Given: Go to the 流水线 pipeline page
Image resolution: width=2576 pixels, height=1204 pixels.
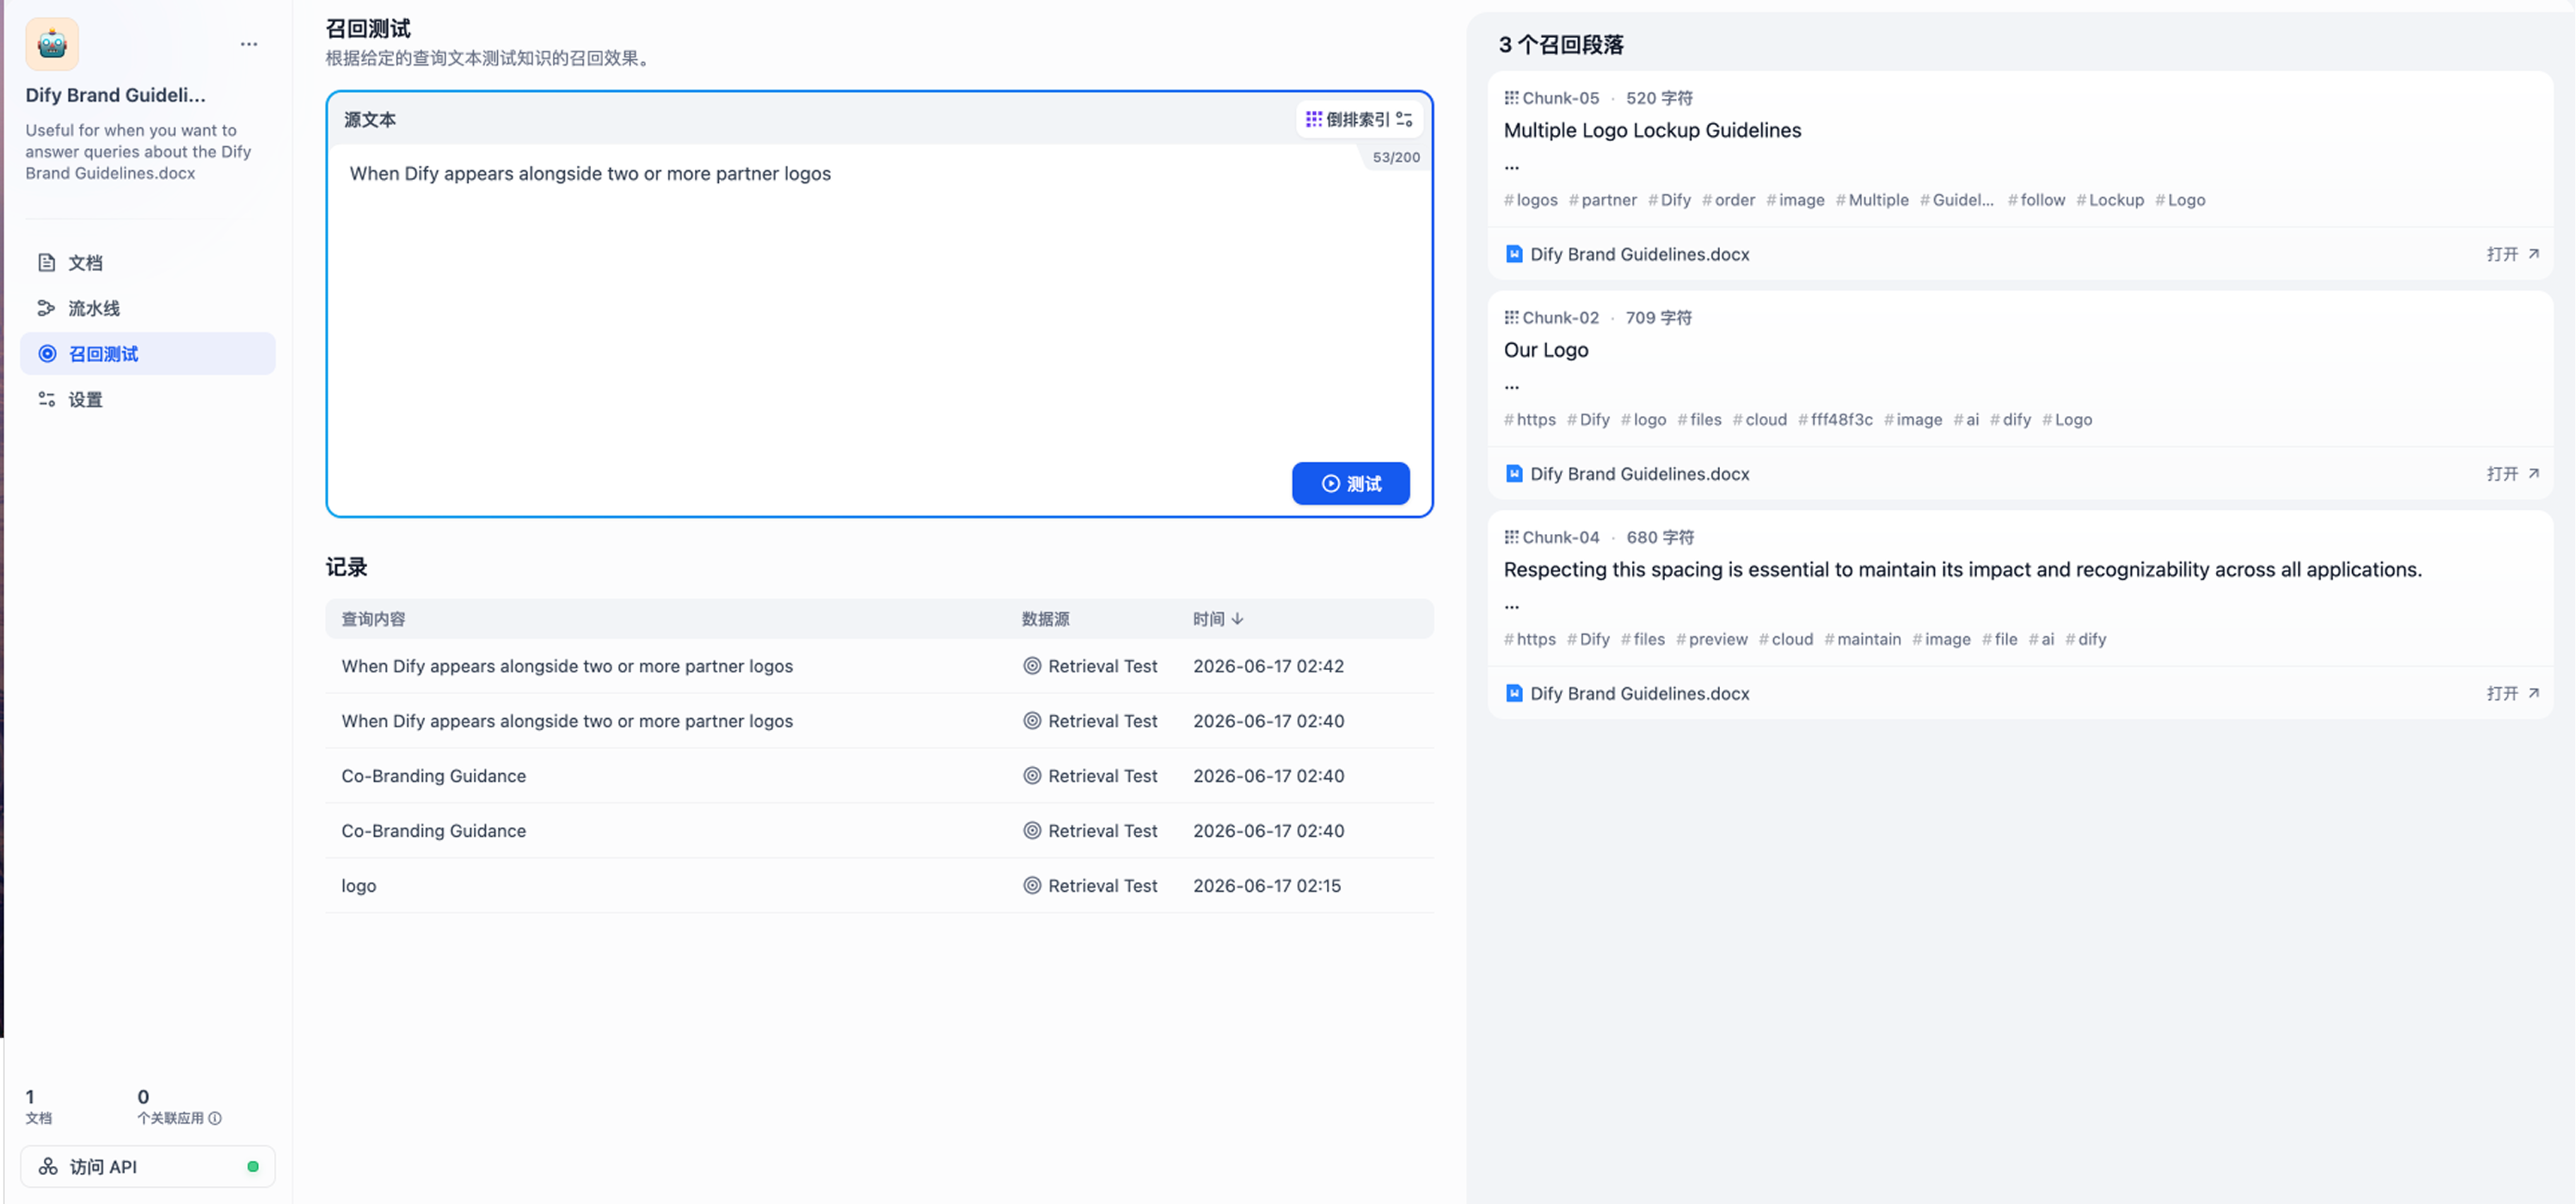Looking at the screenshot, I should 148,308.
